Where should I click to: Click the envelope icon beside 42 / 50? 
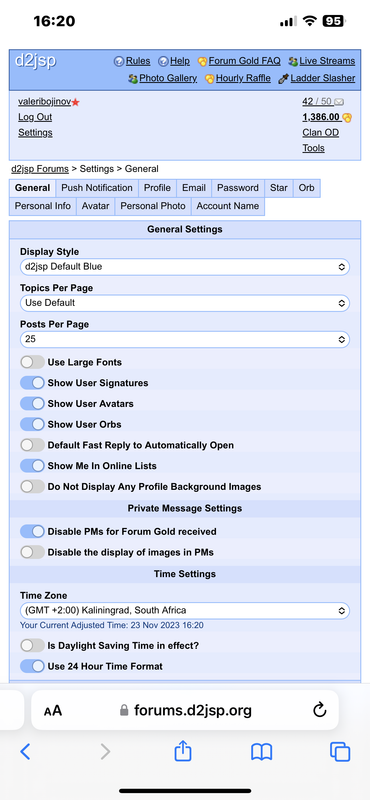[338, 102]
